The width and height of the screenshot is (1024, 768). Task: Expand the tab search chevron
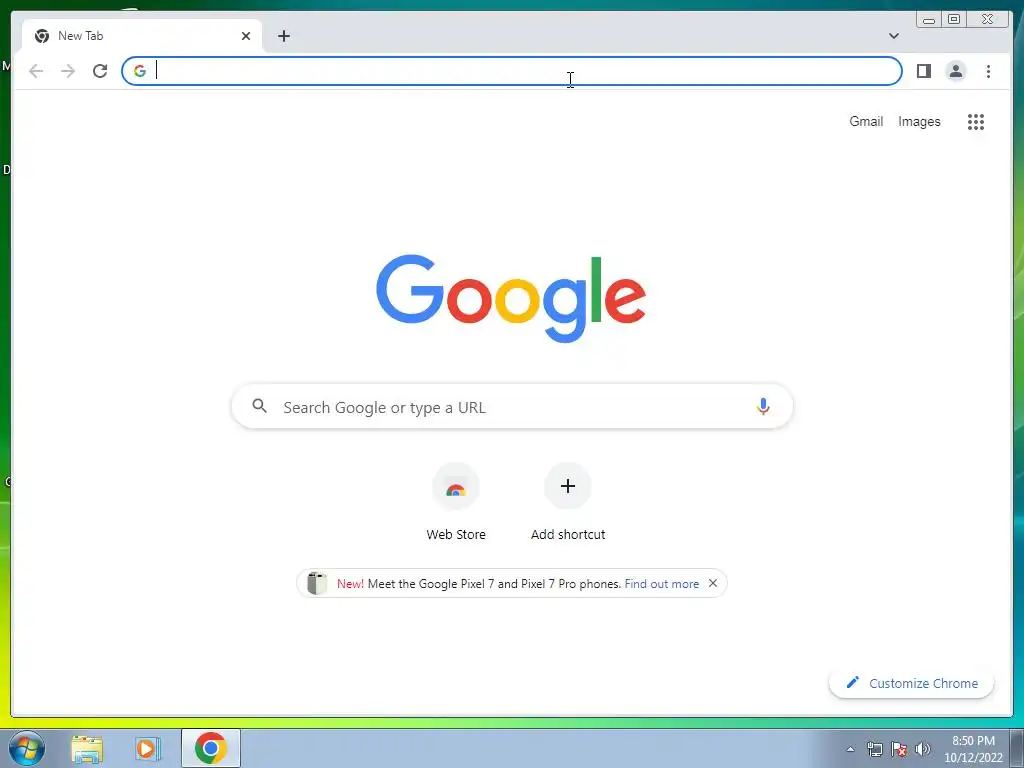[x=894, y=36]
